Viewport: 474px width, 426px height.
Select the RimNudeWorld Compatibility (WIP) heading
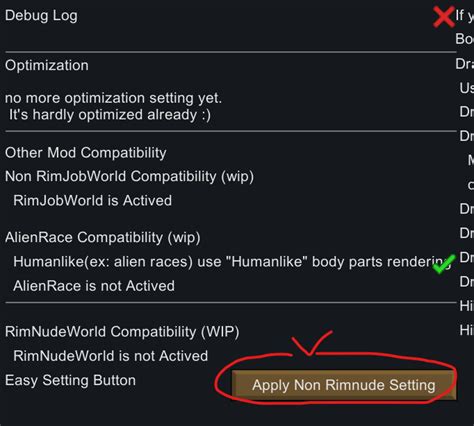(122, 332)
